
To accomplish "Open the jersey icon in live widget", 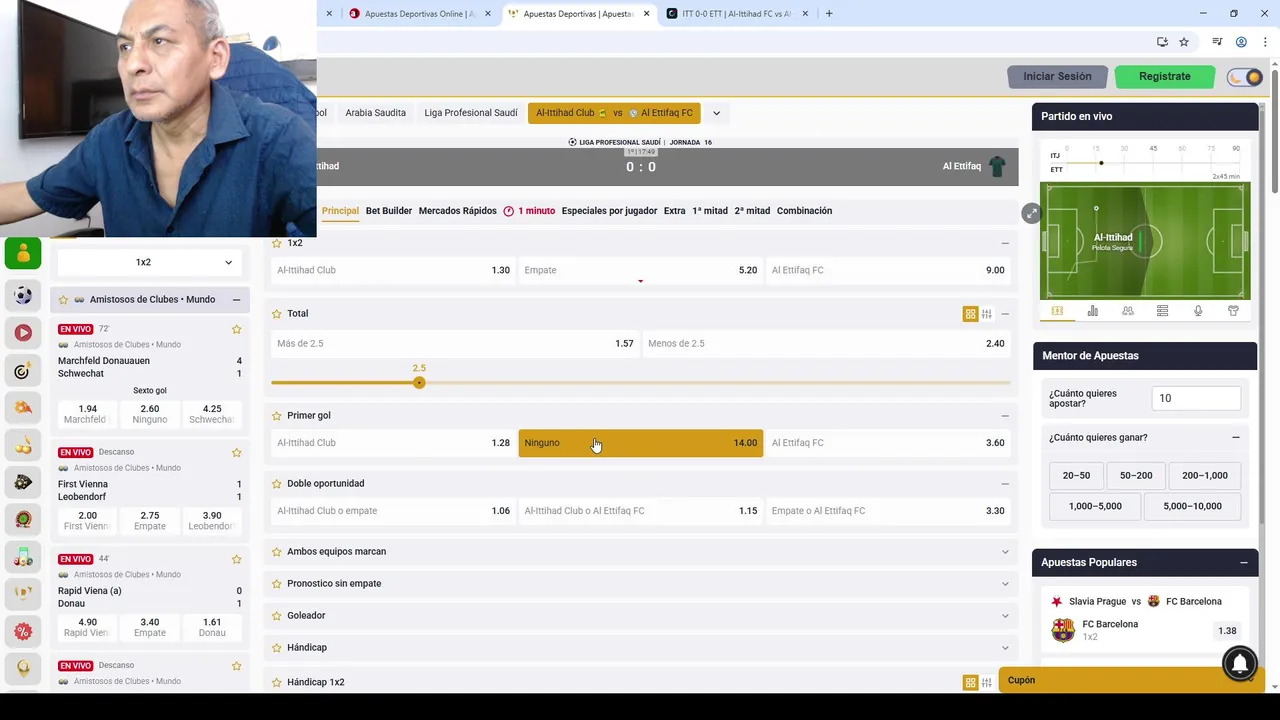I will pyautogui.click(x=1233, y=311).
